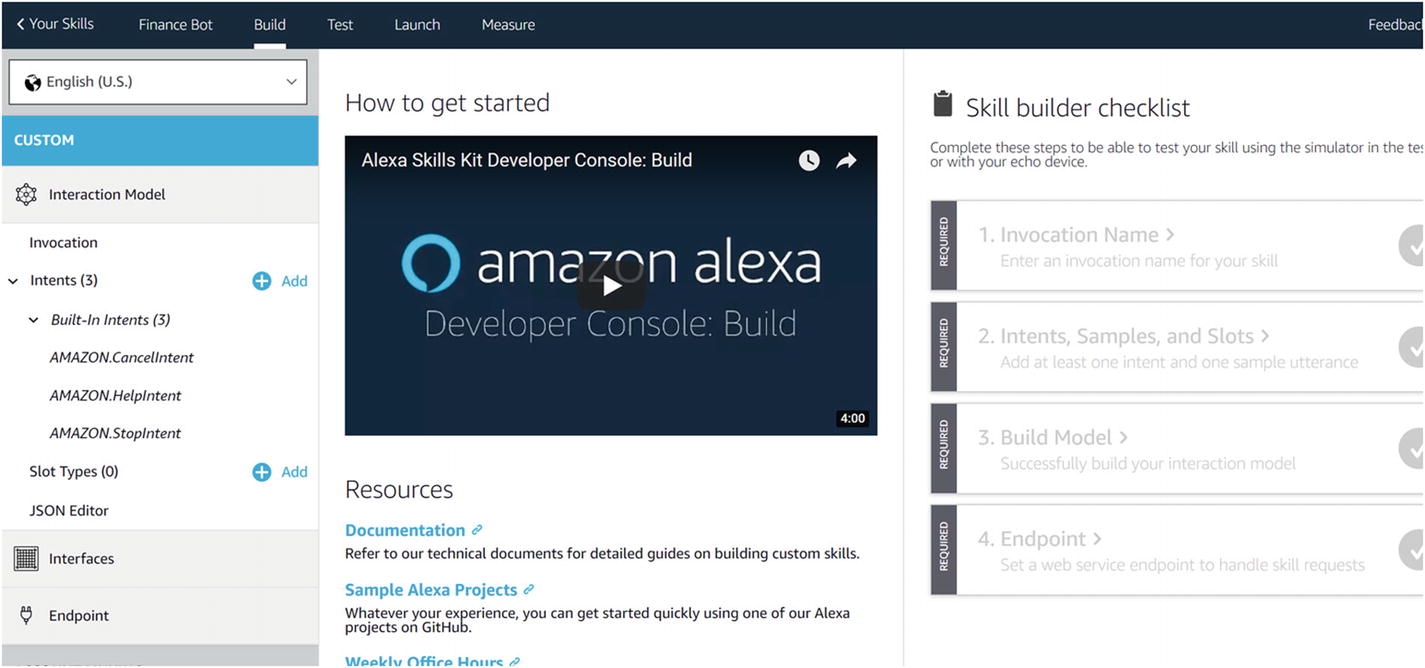Open checklist step 2. Intents, Samples, and Slots

[1124, 336]
